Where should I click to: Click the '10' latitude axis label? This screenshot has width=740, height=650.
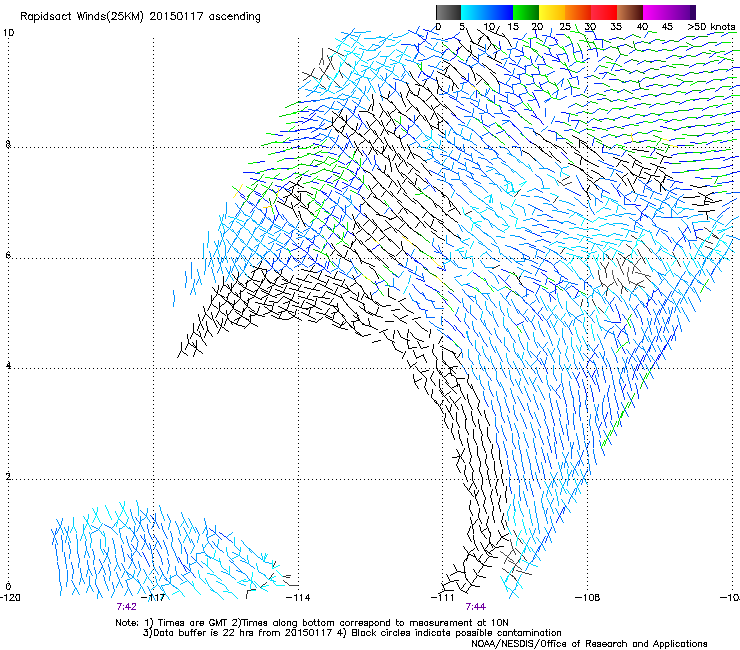pyautogui.click(x=8, y=33)
